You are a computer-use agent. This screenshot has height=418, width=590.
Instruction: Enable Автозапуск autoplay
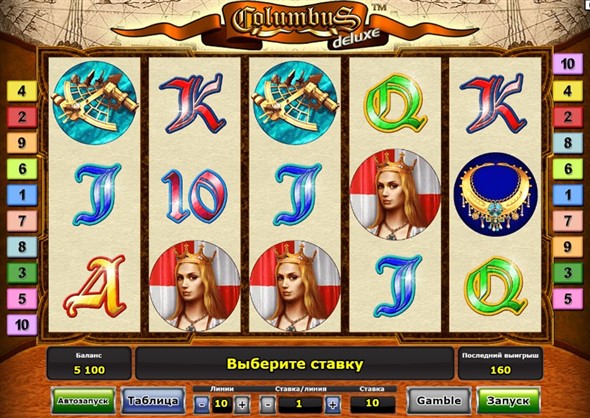pos(83,401)
